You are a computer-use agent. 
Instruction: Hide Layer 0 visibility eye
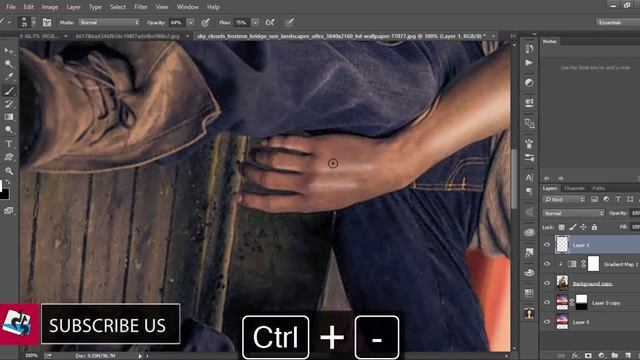[547, 322]
